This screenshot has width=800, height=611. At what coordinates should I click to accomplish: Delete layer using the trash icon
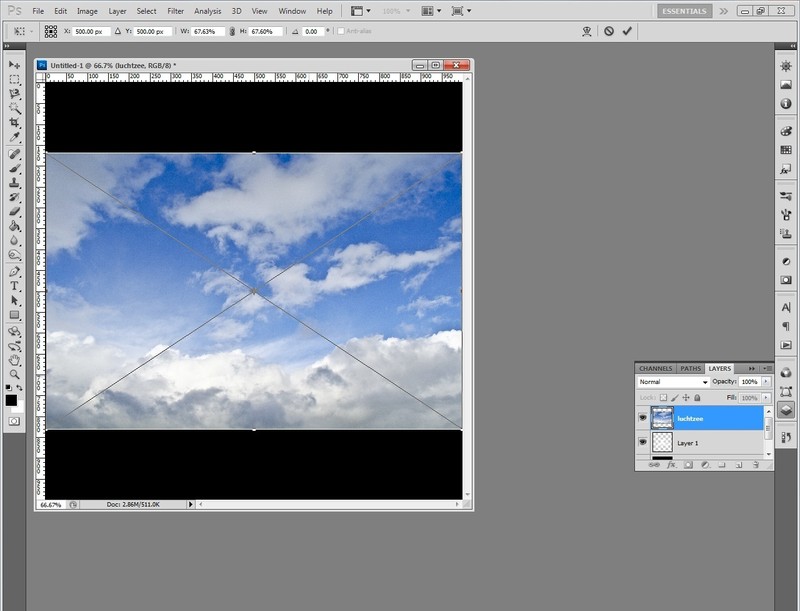(x=757, y=465)
